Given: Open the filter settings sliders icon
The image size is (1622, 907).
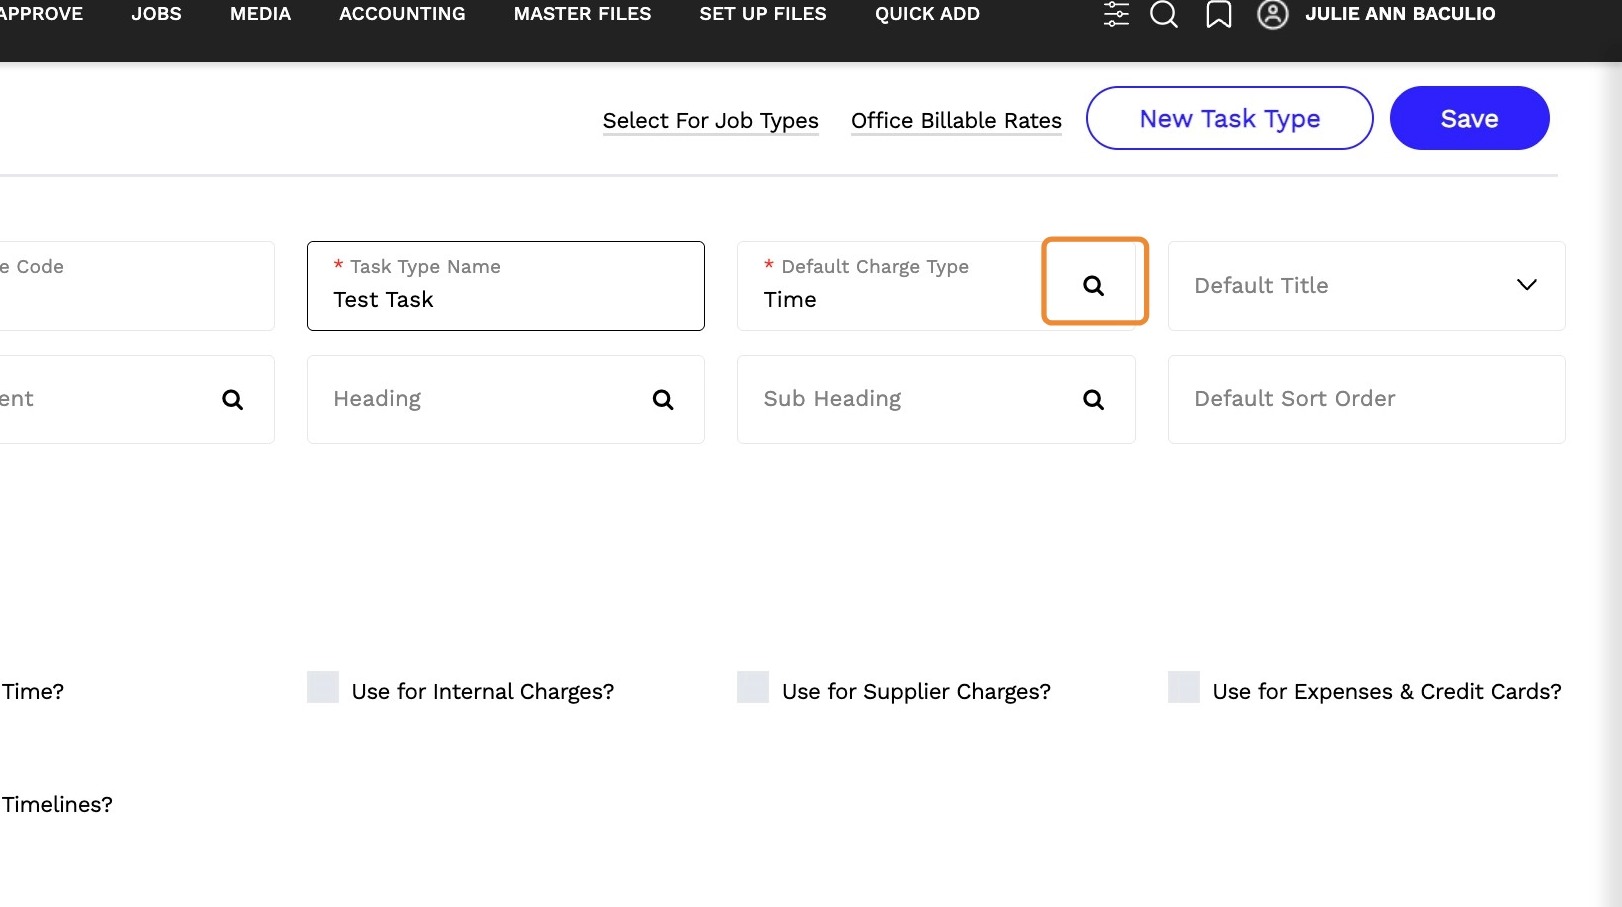Looking at the screenshot, I should pyautogui.click(x=1116, y=14).
